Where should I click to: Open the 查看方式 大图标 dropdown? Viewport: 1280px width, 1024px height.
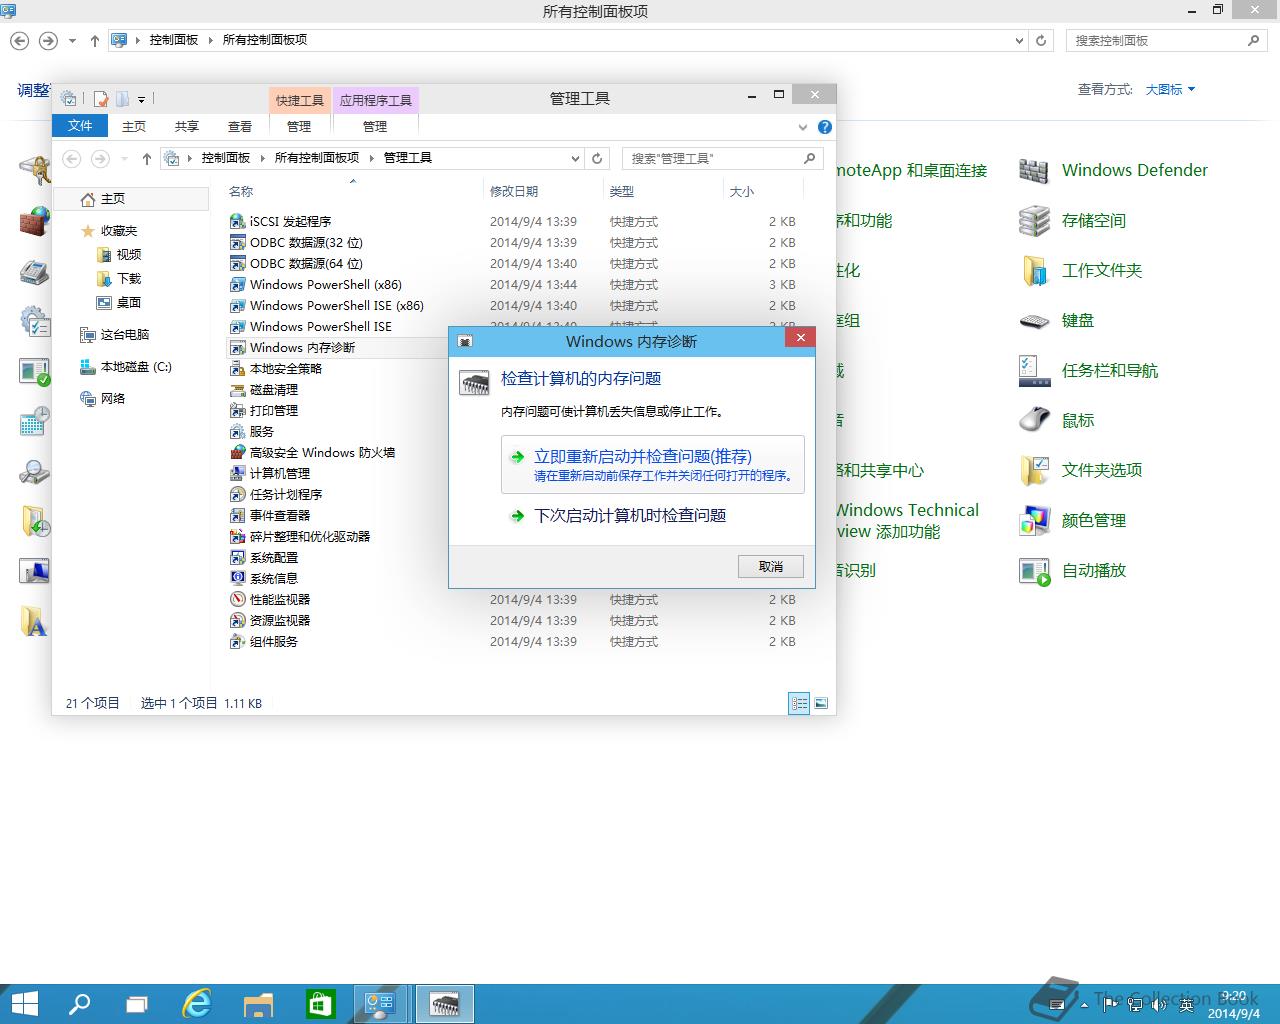click(1170, 89)
